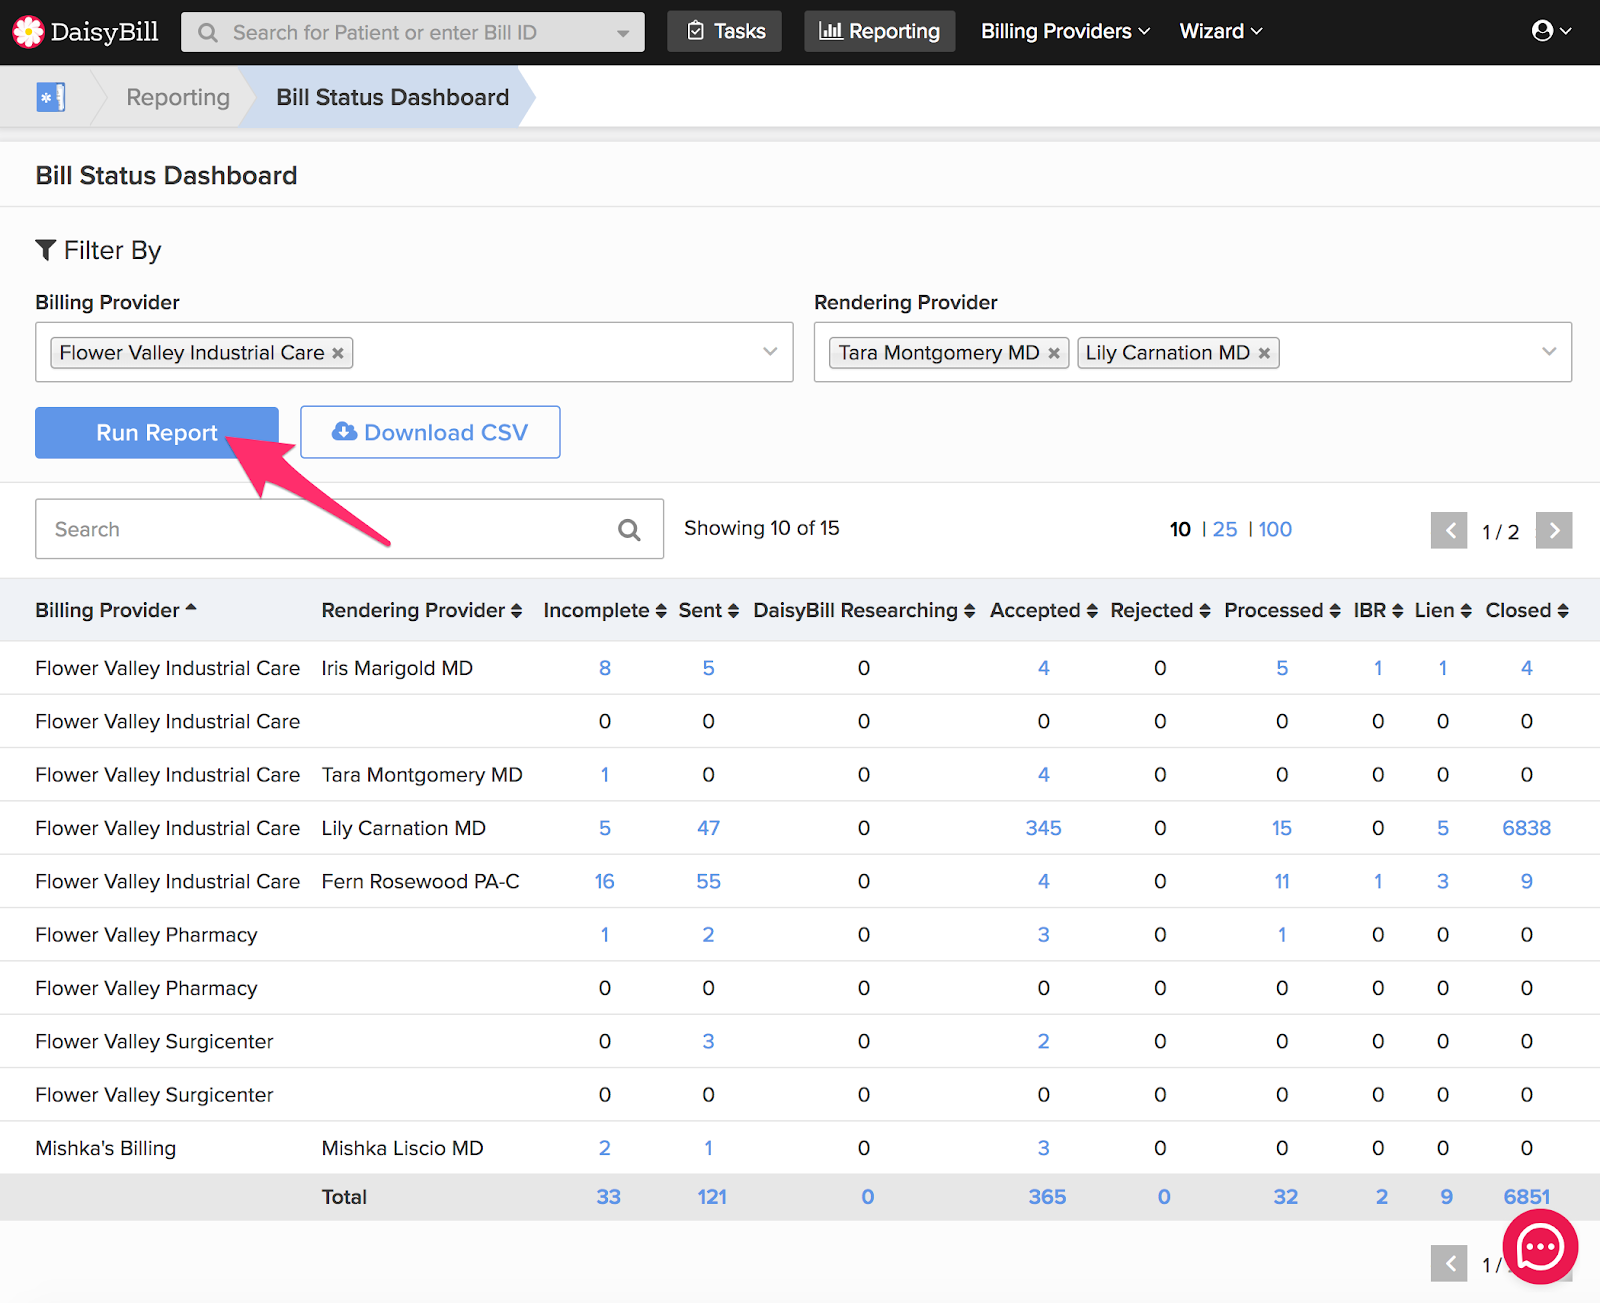Screen dimensions: 1600x1303
Task: Remove Flower Valley Industrial Care filter tag
Action: pos(338,353)
